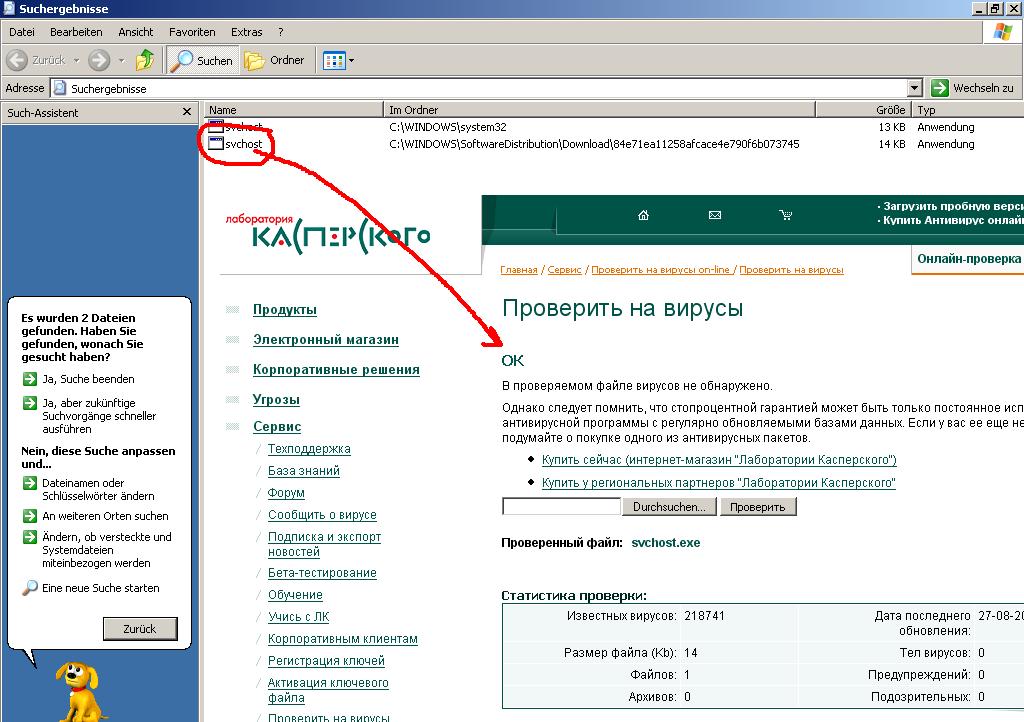Open the Сервис breadcrumb link
The height and width of the screenshot is (722, 1024).
click(564, 270)
